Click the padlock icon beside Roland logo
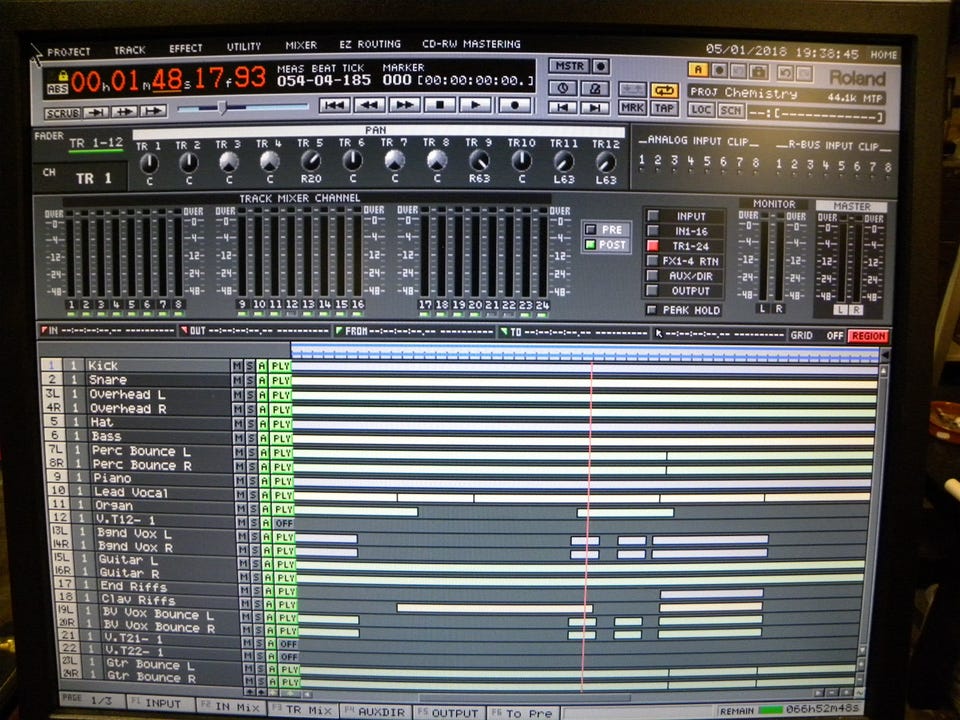 coord(759,72)
